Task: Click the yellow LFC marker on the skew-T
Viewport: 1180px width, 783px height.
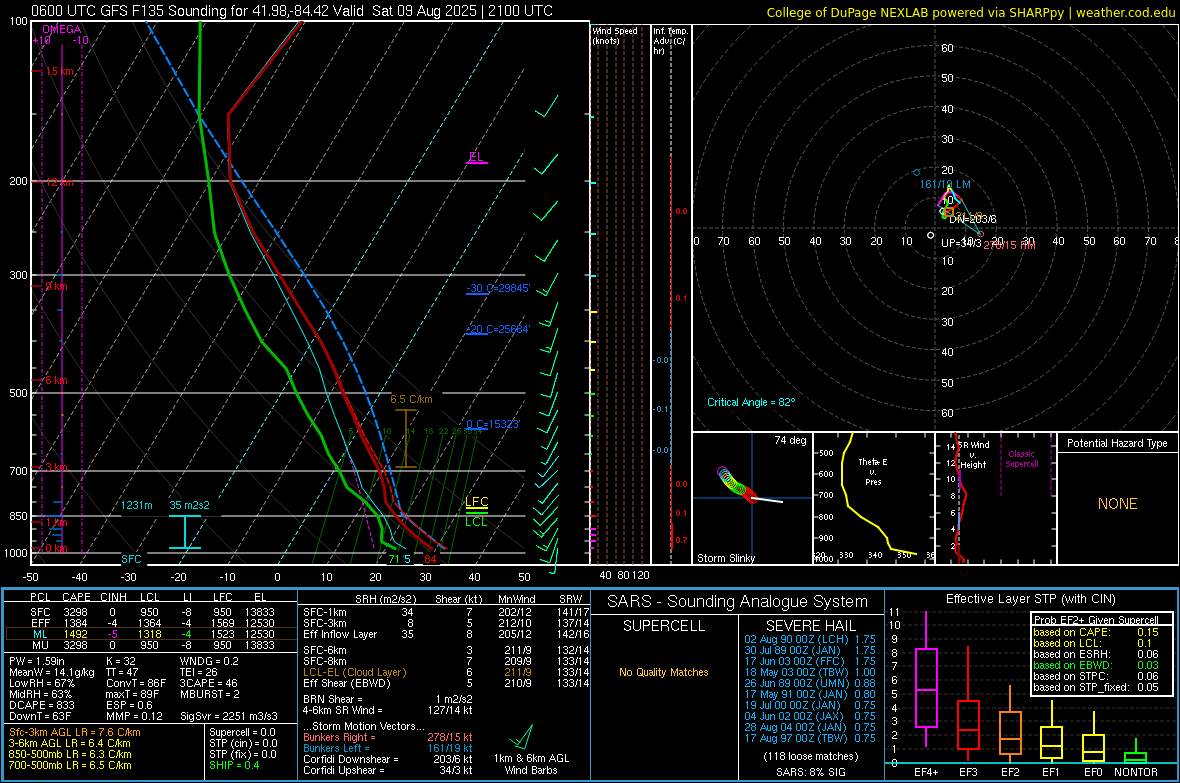Action: click(x=476, y=502)
